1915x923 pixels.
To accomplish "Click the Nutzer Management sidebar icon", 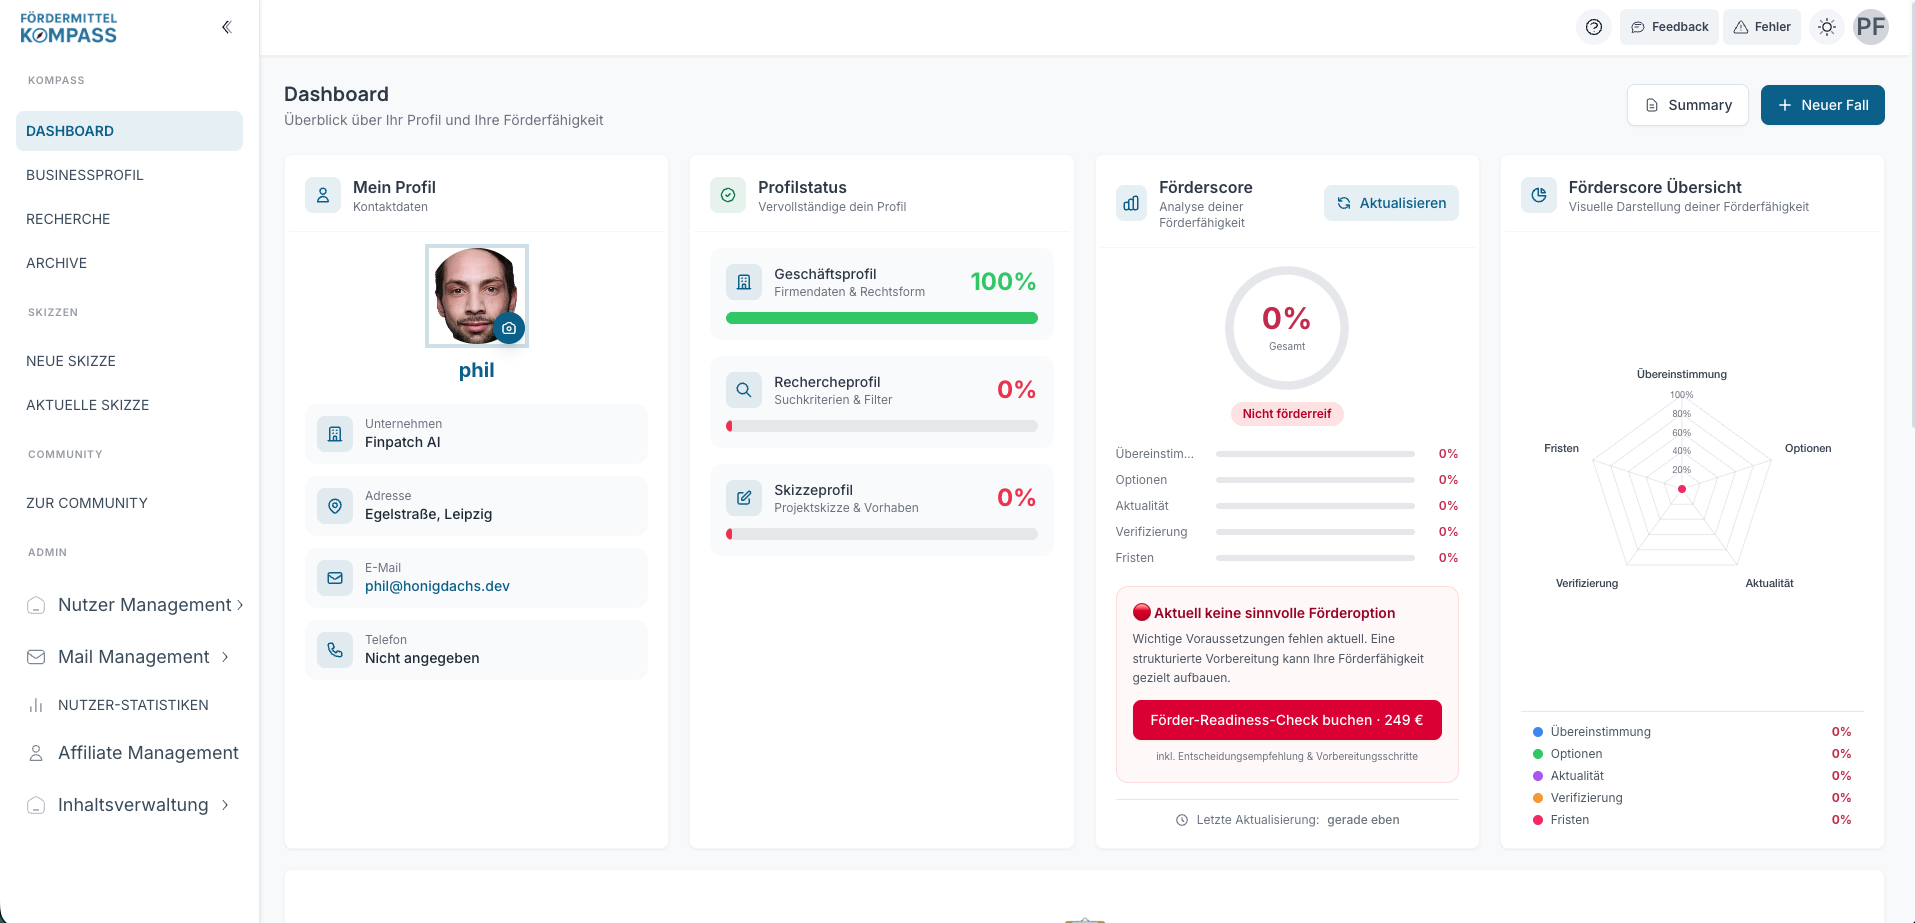I will [36, 605].
